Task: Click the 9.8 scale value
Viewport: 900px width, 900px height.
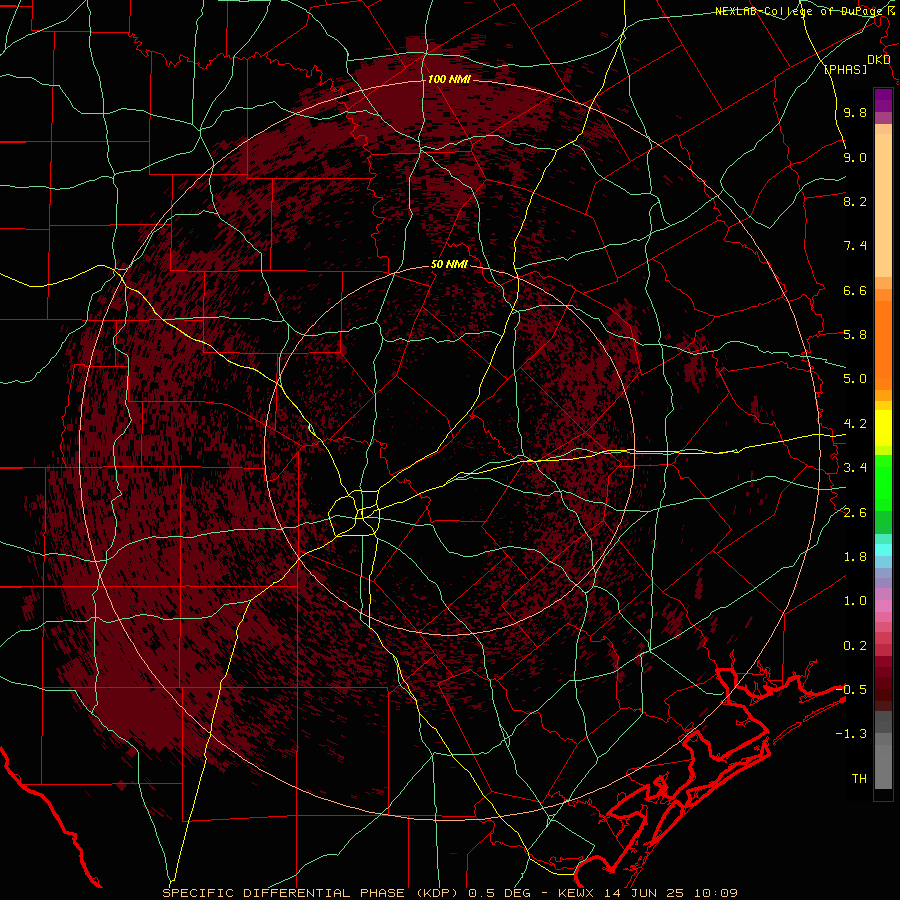Action: pos(855,113)
